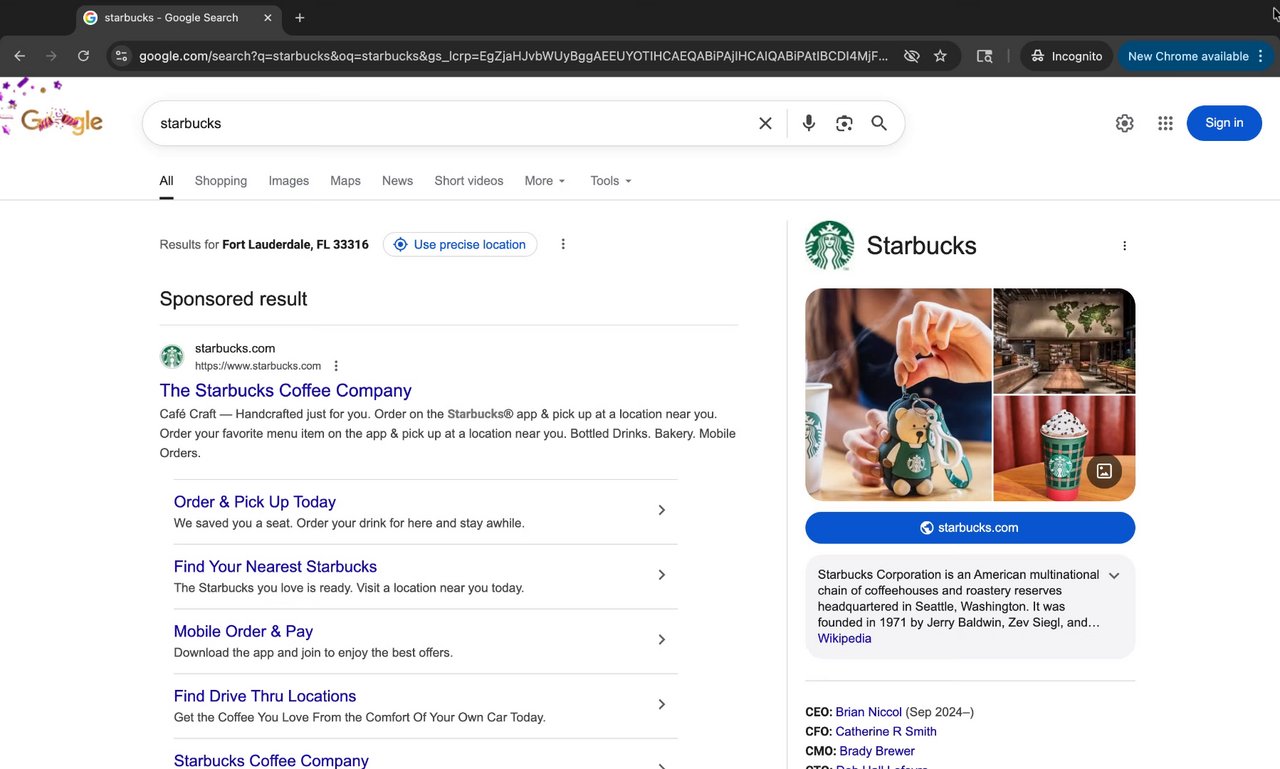
Task: Open site information icon in address bar
Action: [x=121, y=56]
